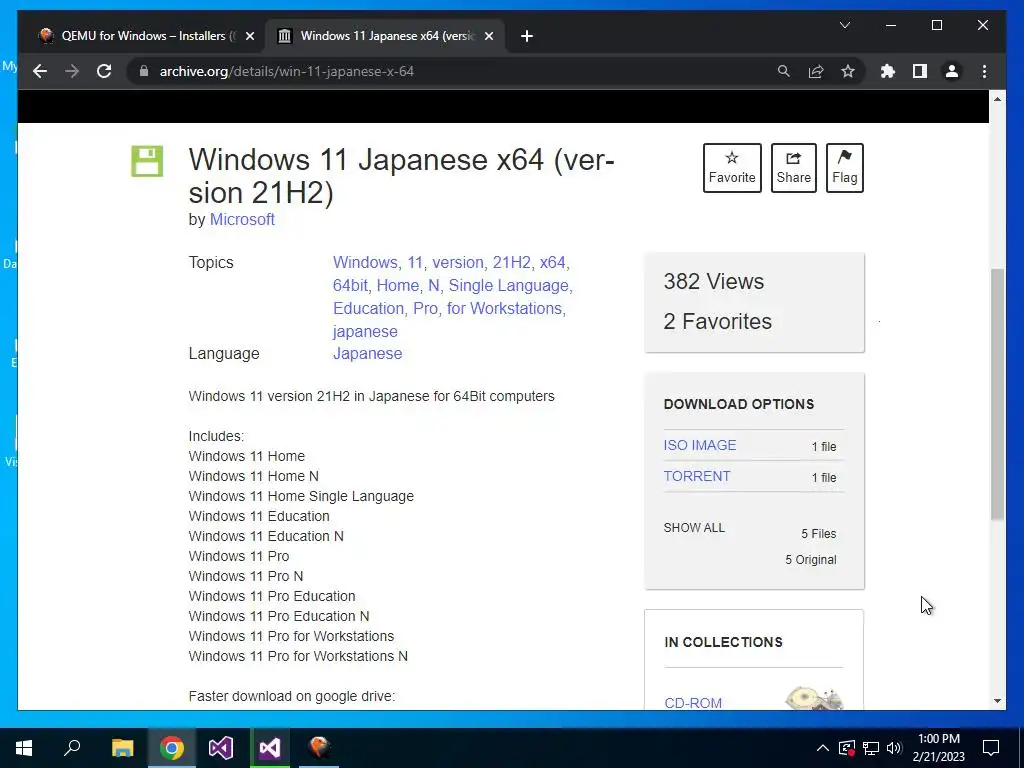Open the Microsoft creator link
1024x768 pixels.
click(x=242, y=219)
